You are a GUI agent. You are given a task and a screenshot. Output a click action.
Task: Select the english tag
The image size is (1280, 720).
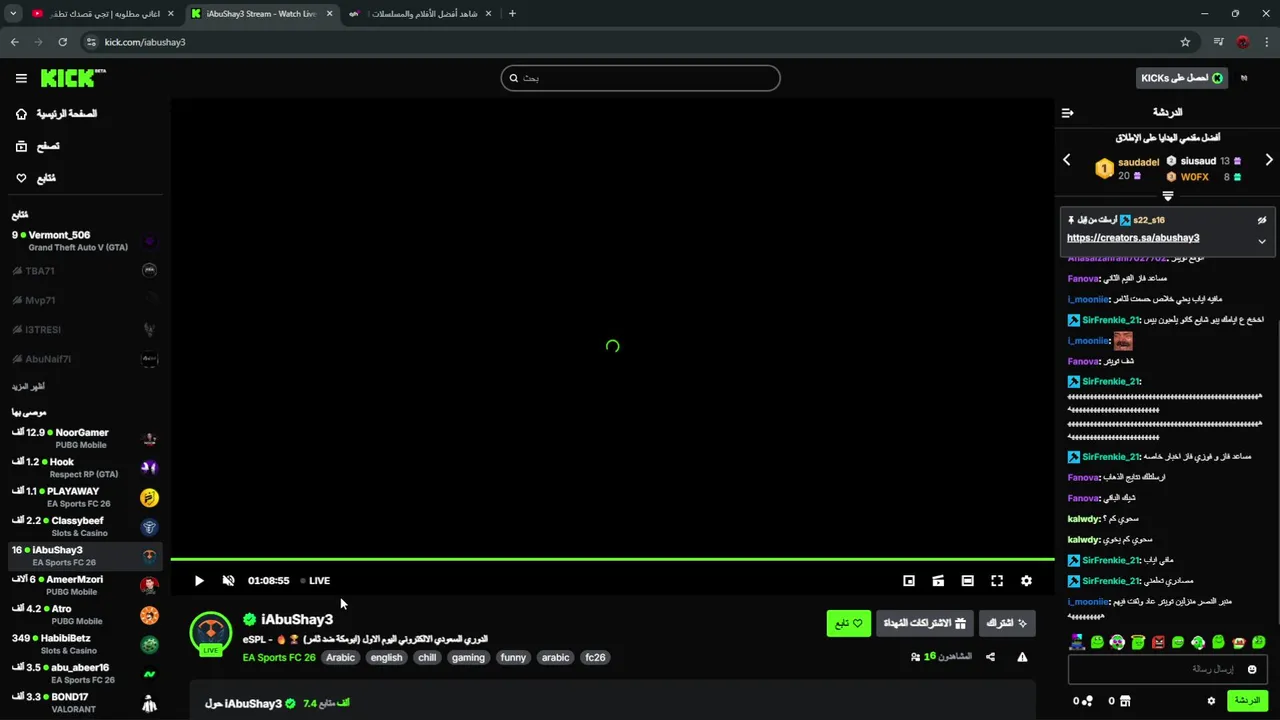386,657
